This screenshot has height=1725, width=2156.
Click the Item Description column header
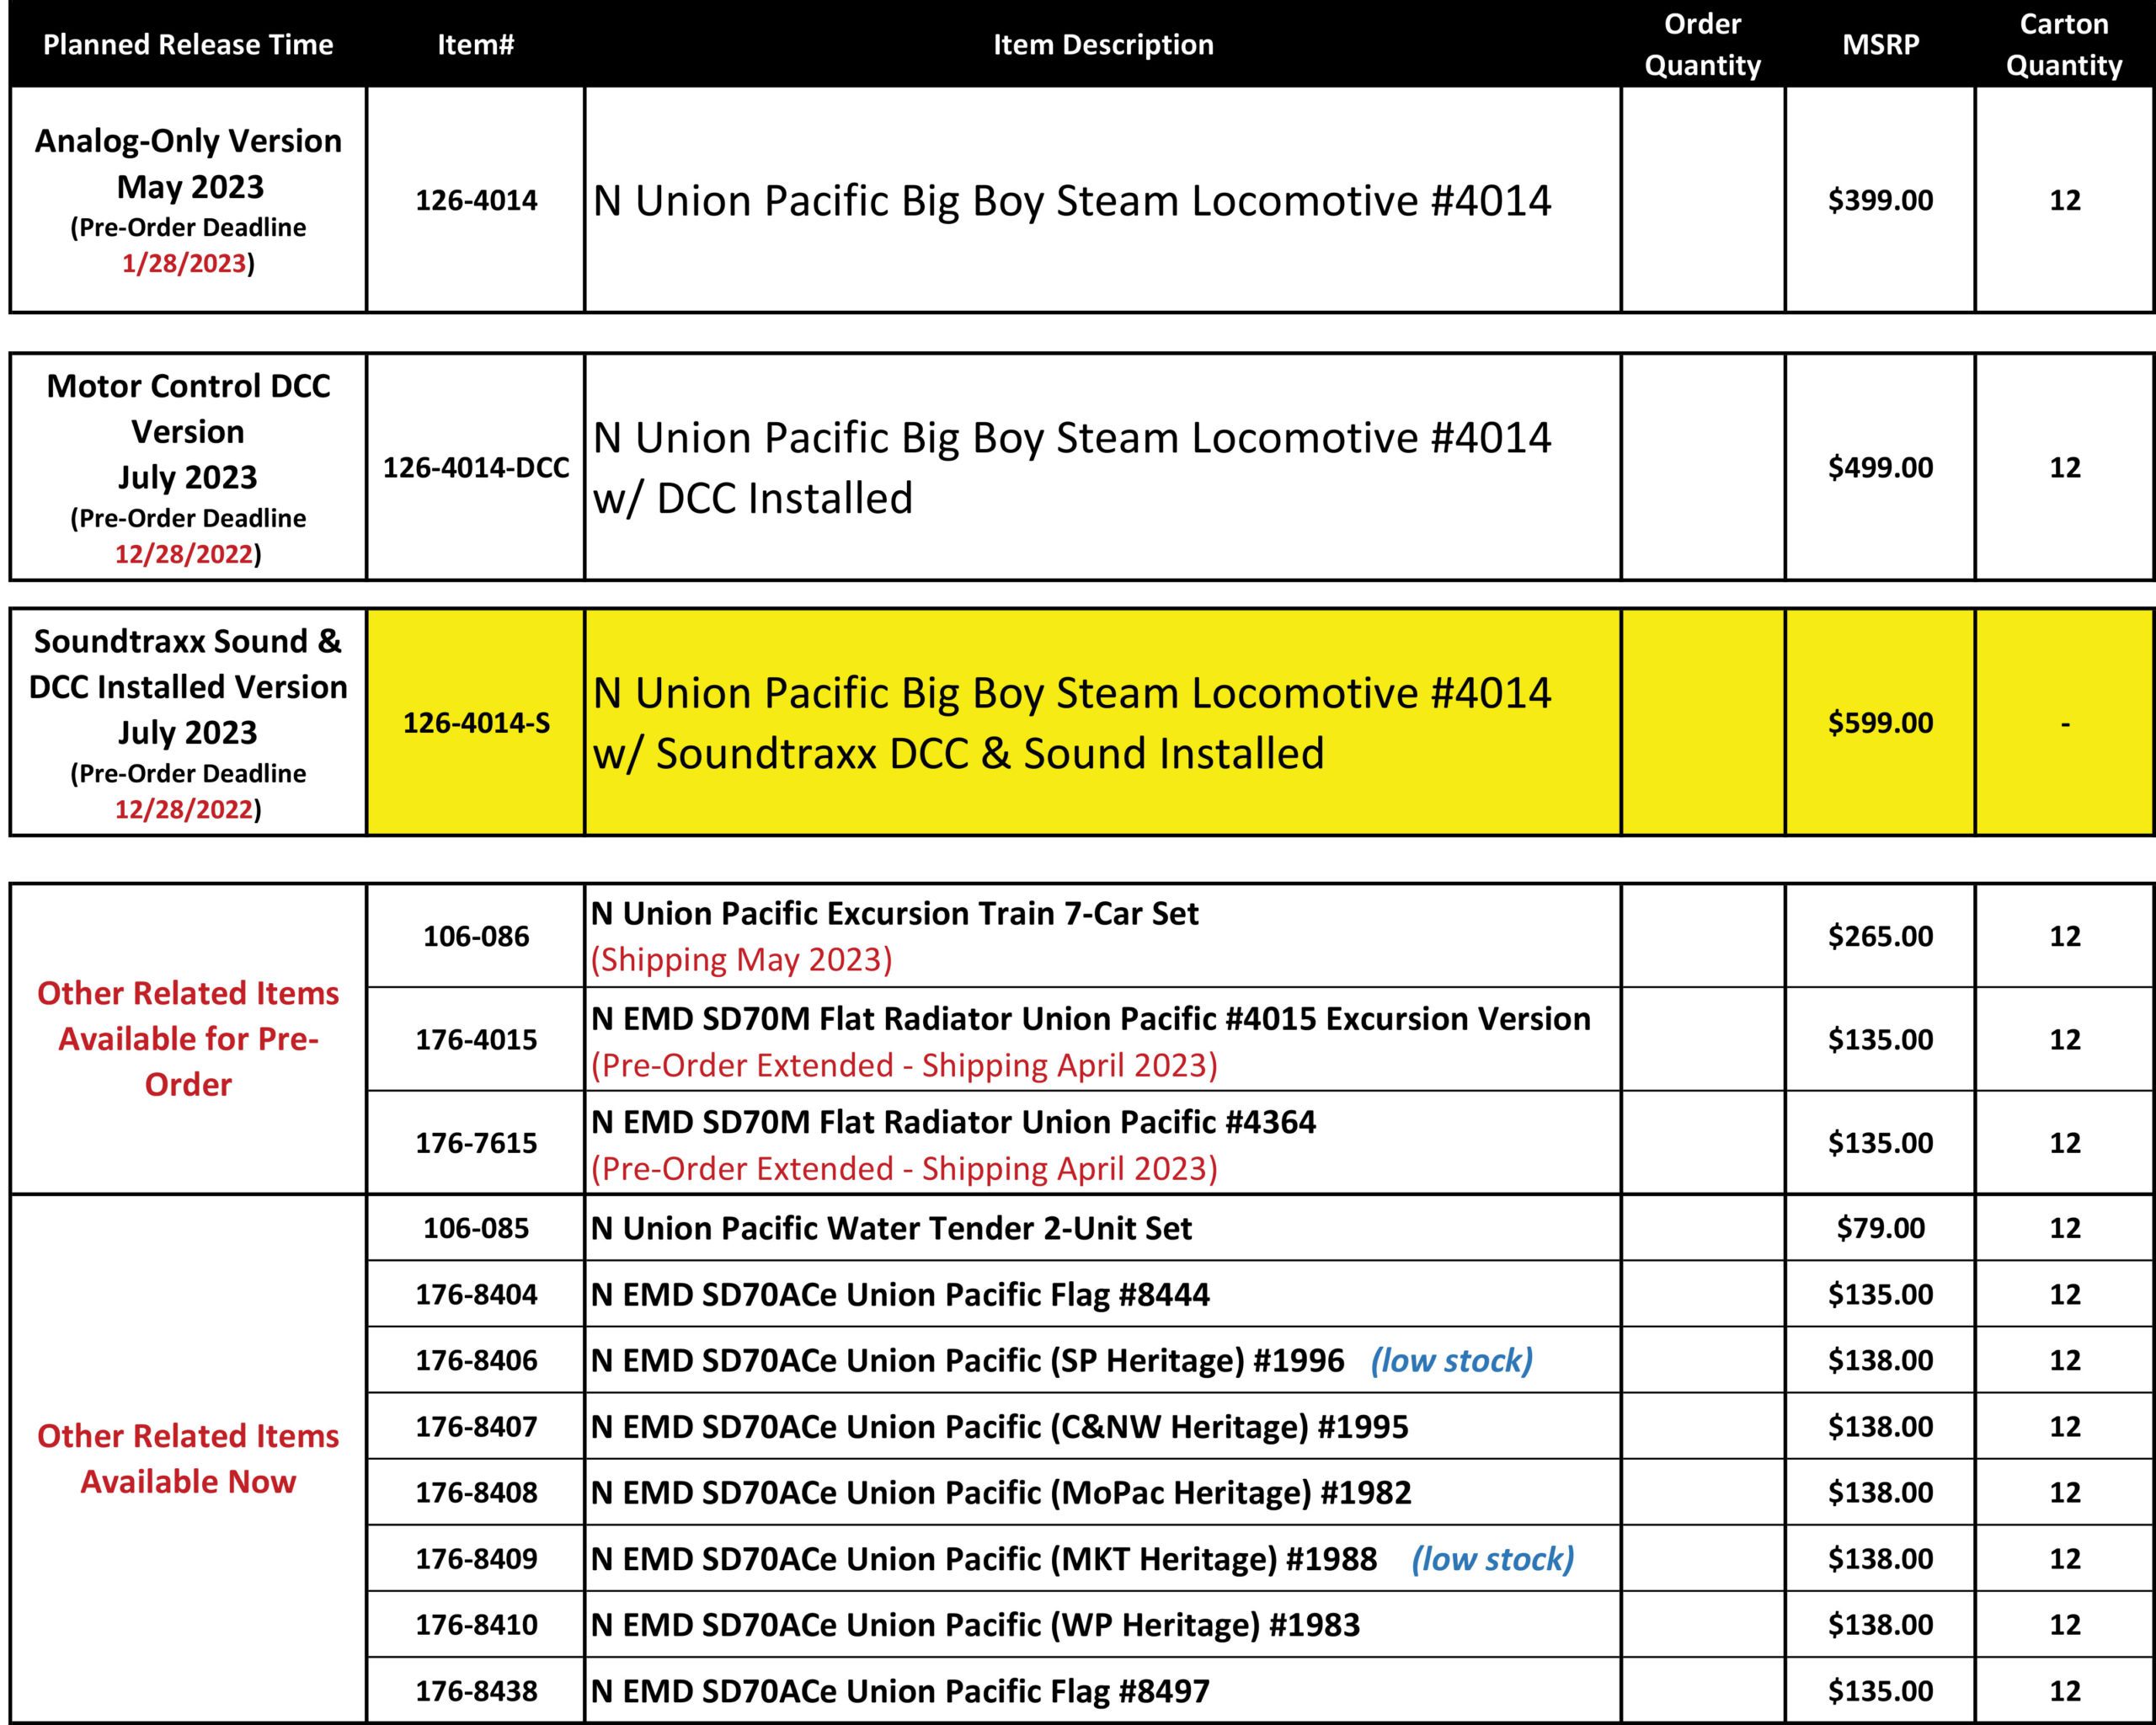pyautogui.click(x=1103, y=45)
